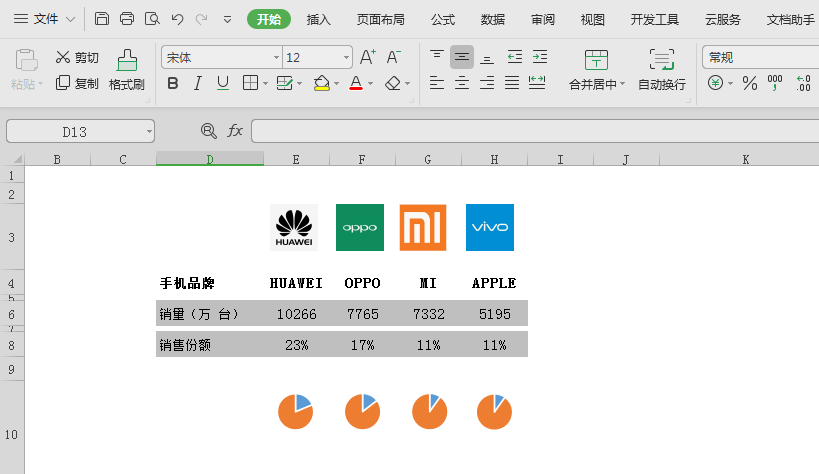Click the cell style drawing icon
The width and height of the screenshot is (819, 474).
click(x=285, y=83)
